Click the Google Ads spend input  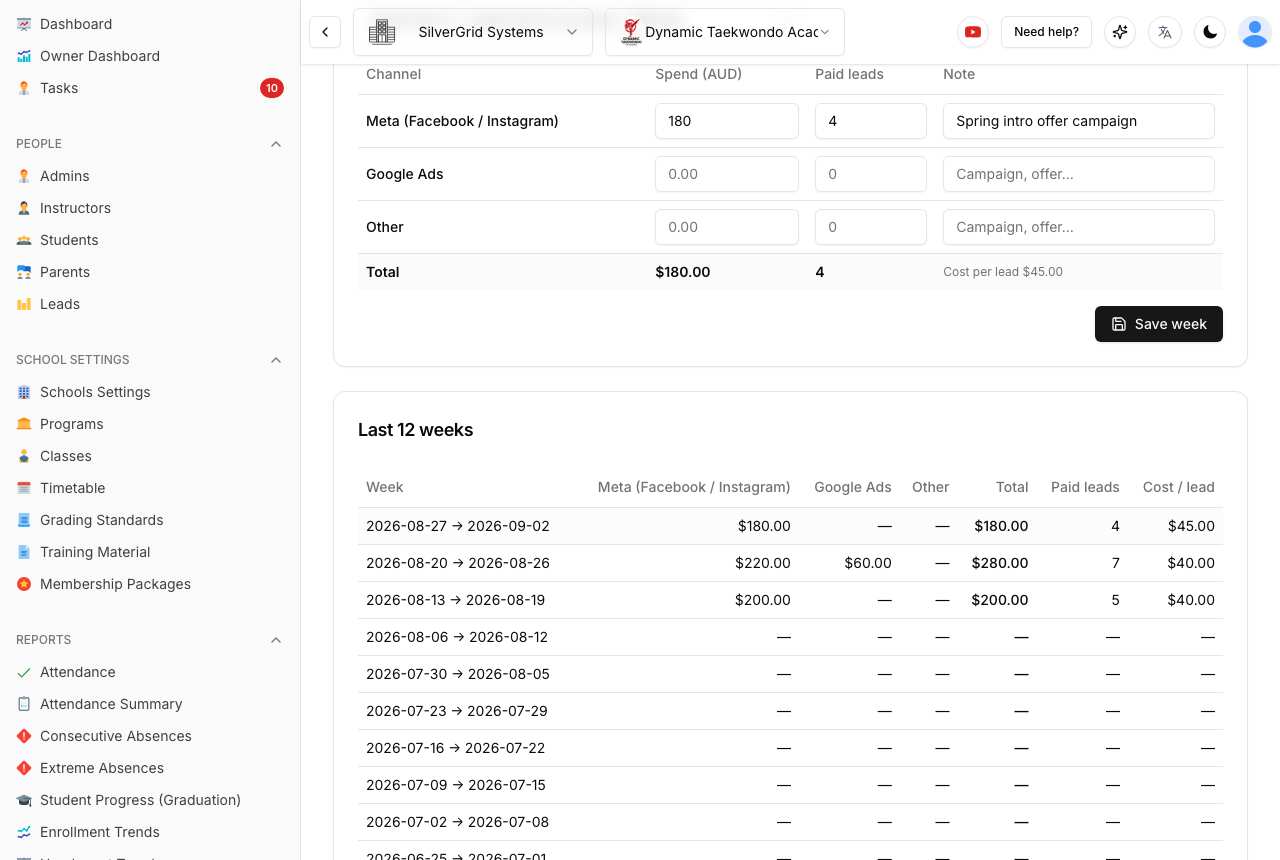point(727,174)
